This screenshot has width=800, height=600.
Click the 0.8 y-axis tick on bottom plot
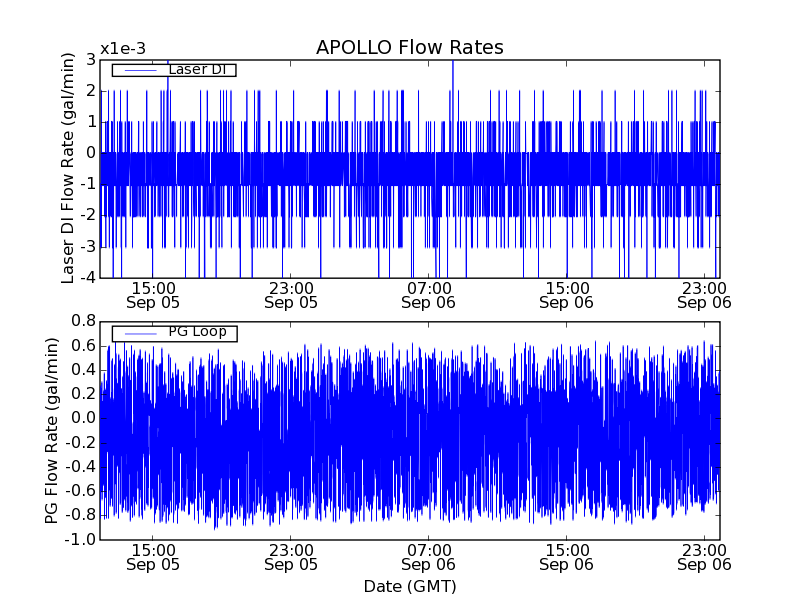(x=81, y=321)
